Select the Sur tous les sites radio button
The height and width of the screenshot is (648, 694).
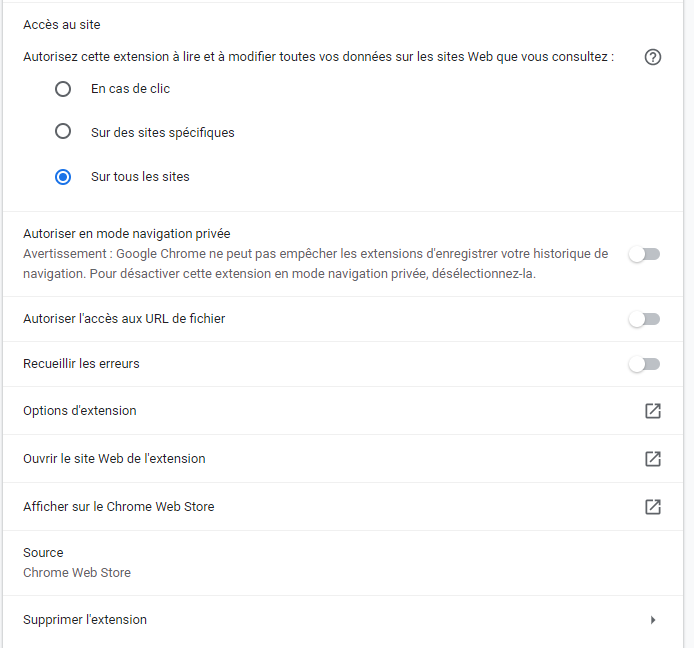click(63, 177)
